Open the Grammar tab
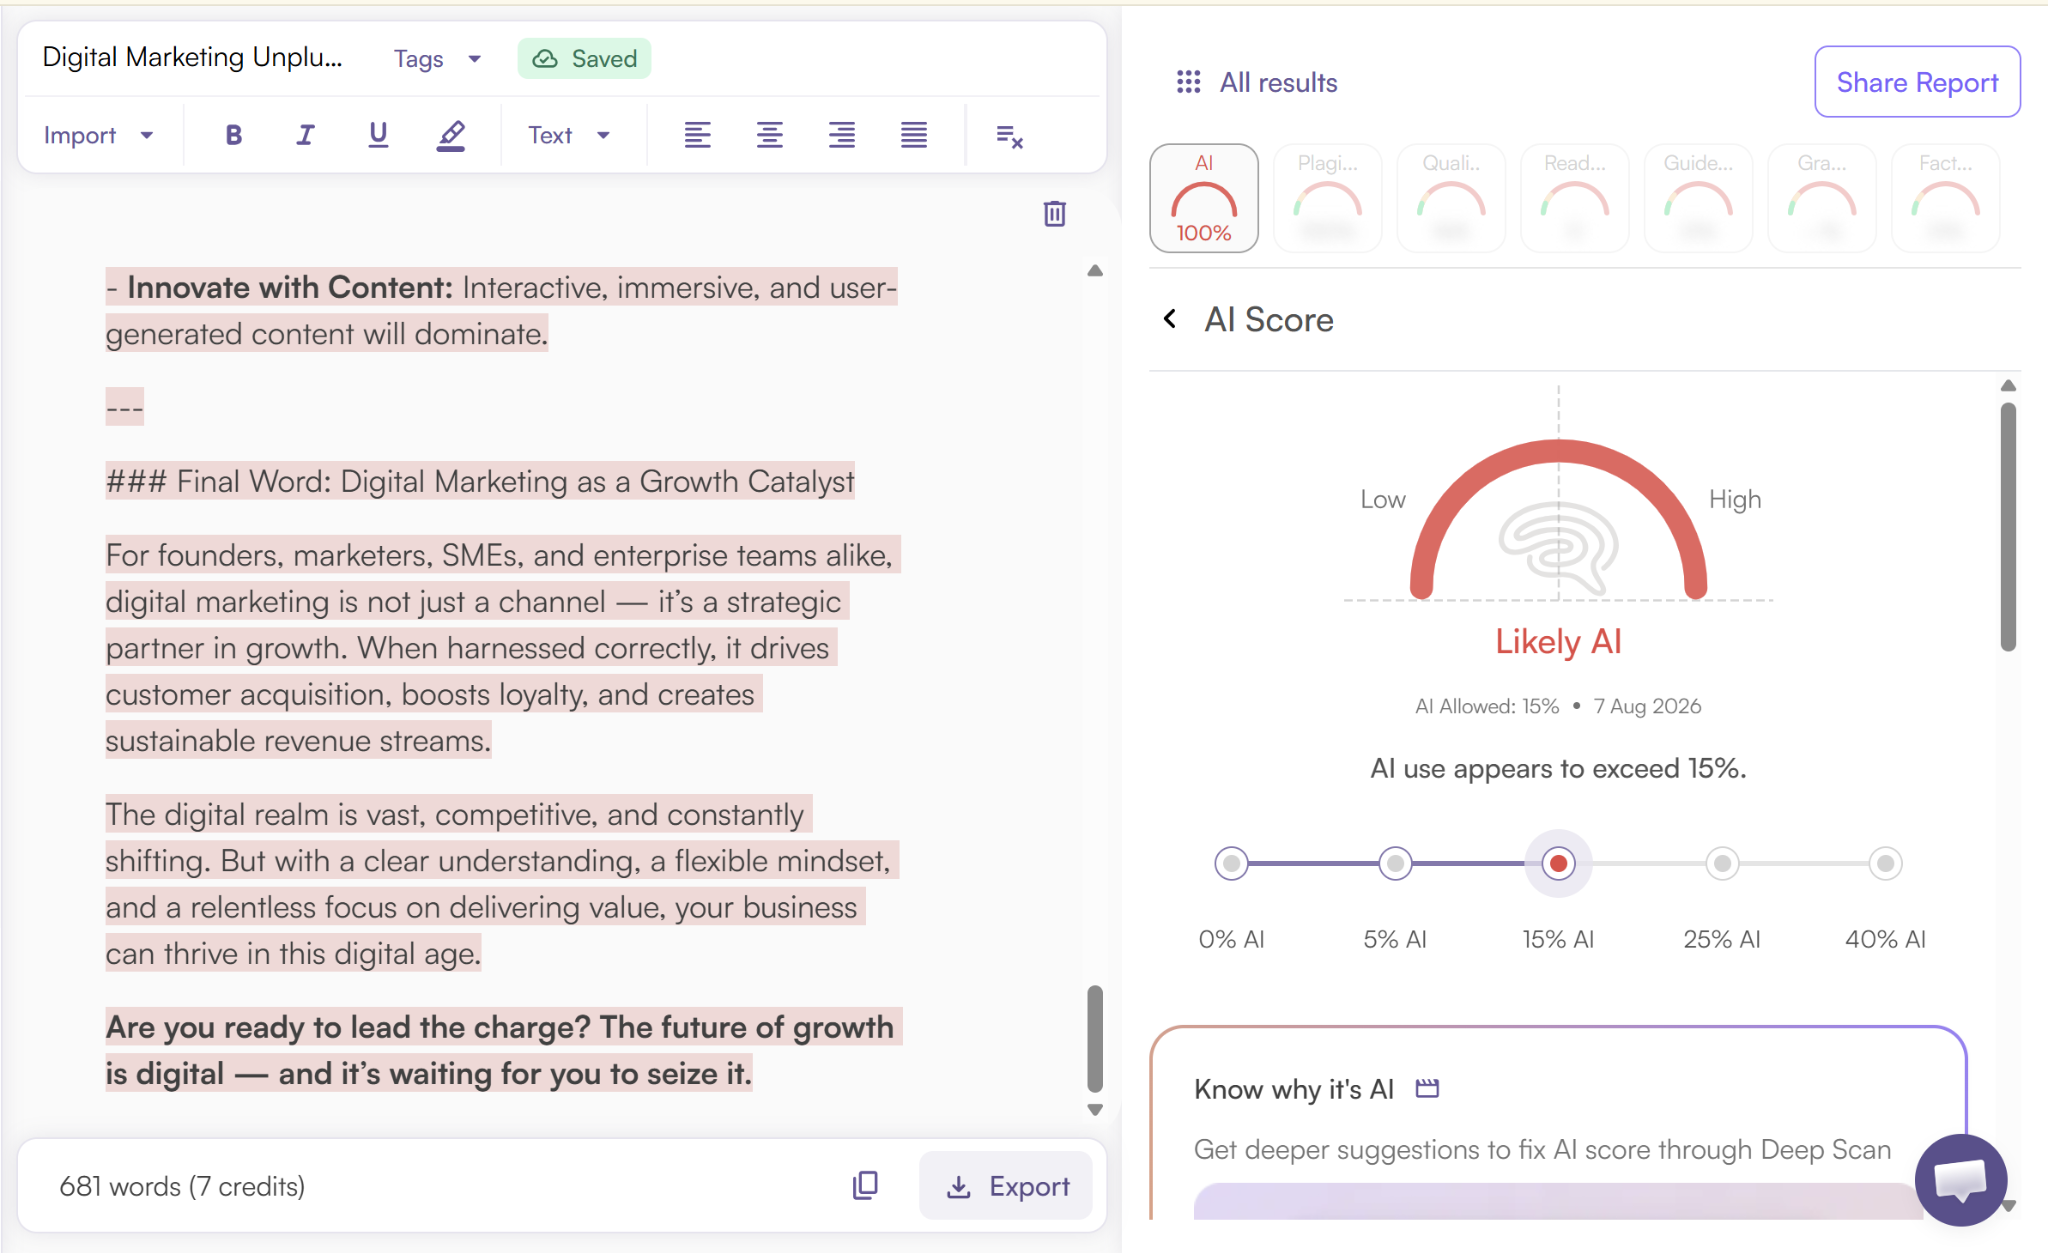Screen dimensions: 2048x1253 (1822, 198)
